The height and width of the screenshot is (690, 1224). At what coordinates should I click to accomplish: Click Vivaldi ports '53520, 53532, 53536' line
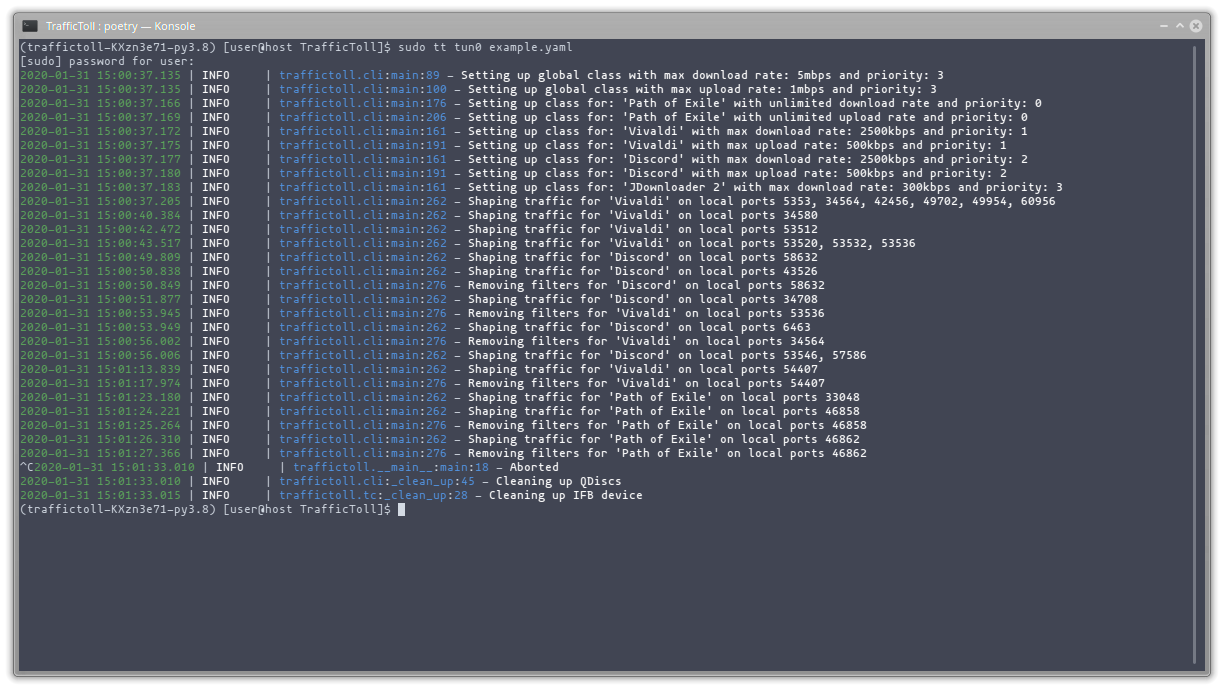coord(467,243)
